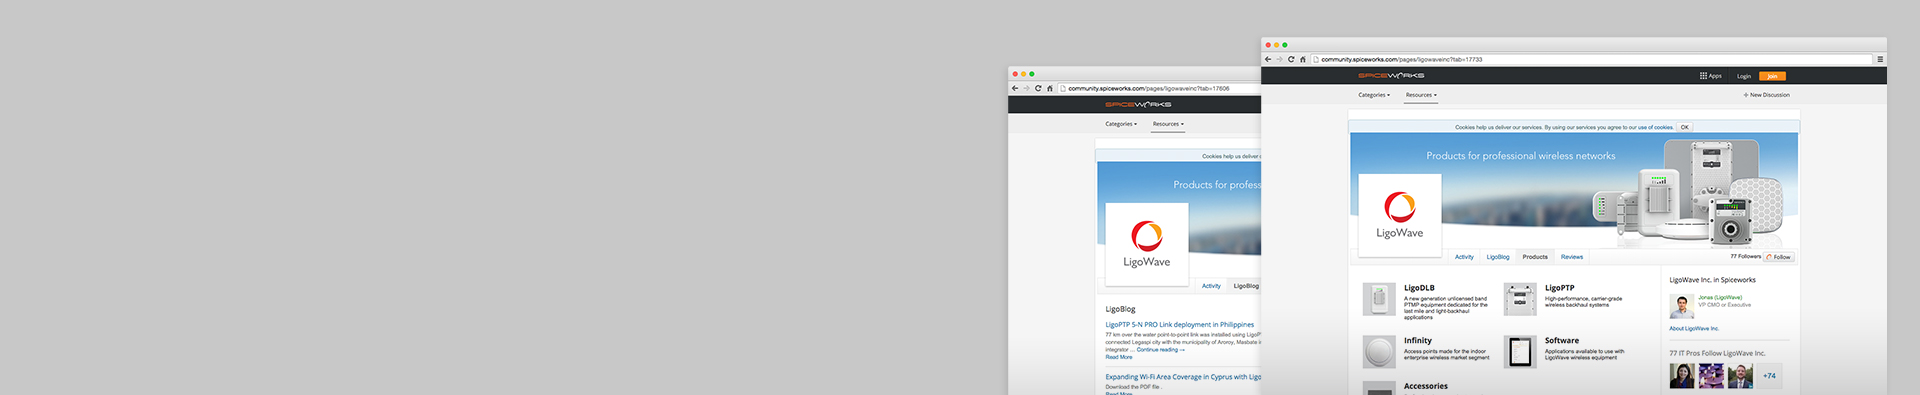Reload the page in the front browser window
This screenshot has width=1920, height=395.
coord(1291,59)
